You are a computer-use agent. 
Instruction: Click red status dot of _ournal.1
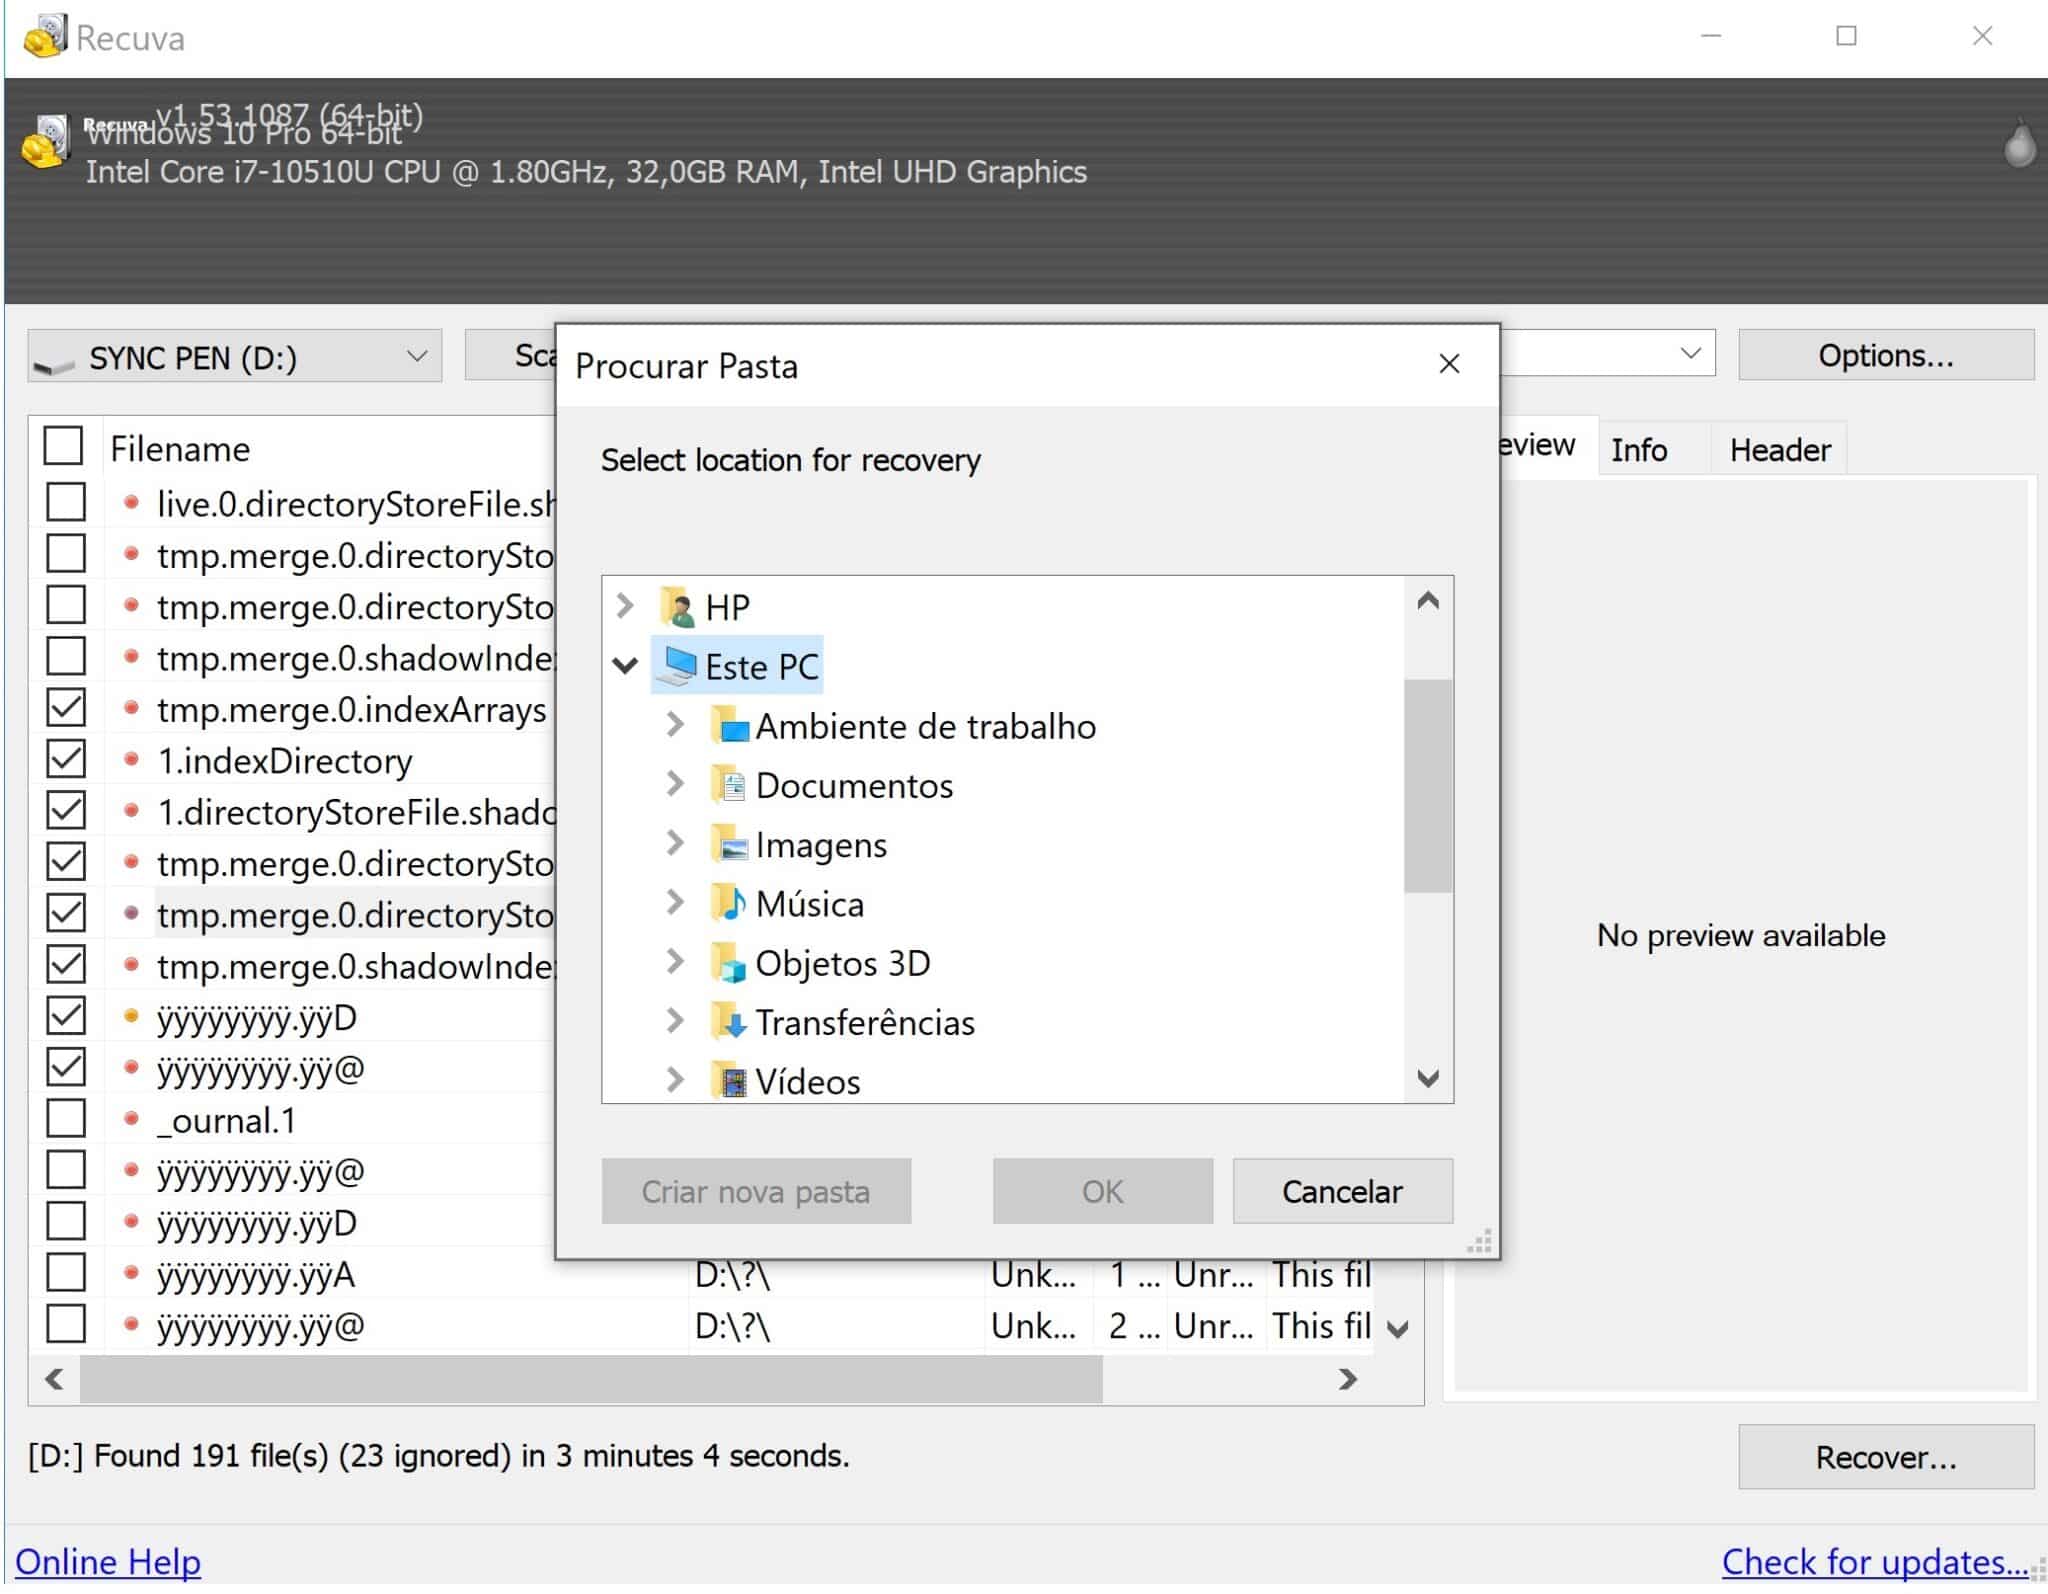tap(131, 1120)
